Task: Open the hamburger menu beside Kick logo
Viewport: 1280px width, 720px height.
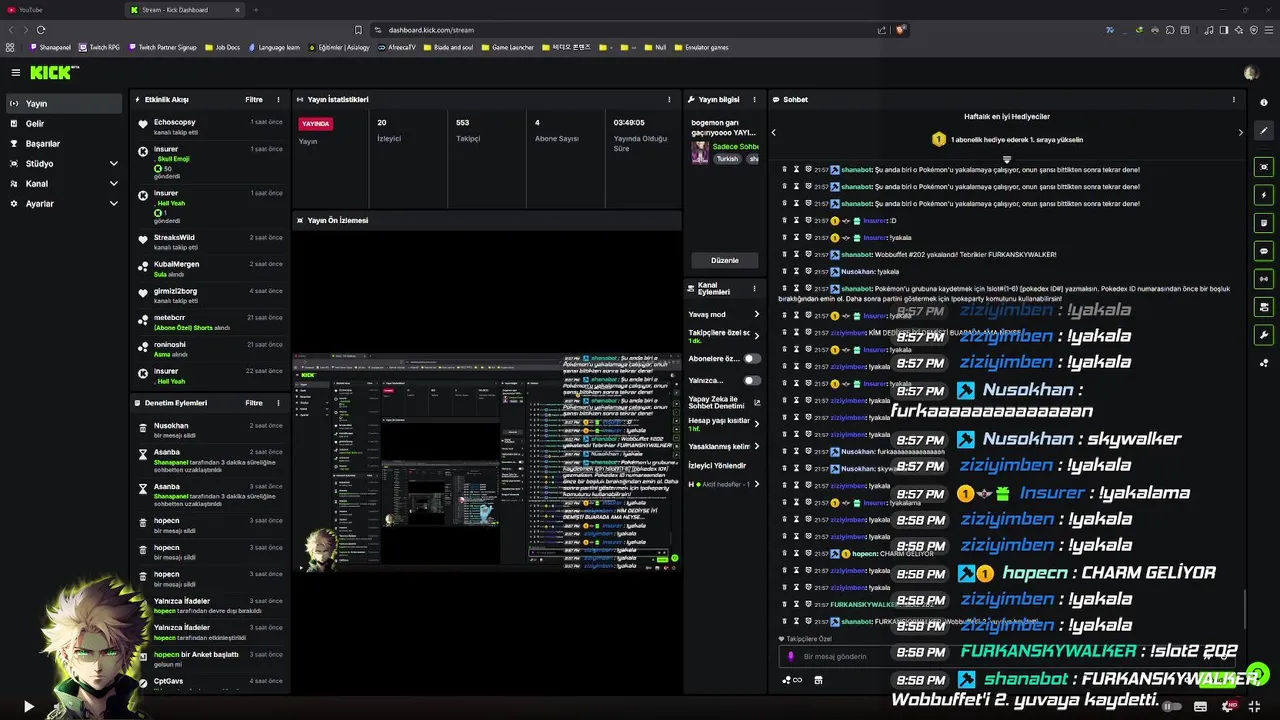Action: click(x=15, y=72)
